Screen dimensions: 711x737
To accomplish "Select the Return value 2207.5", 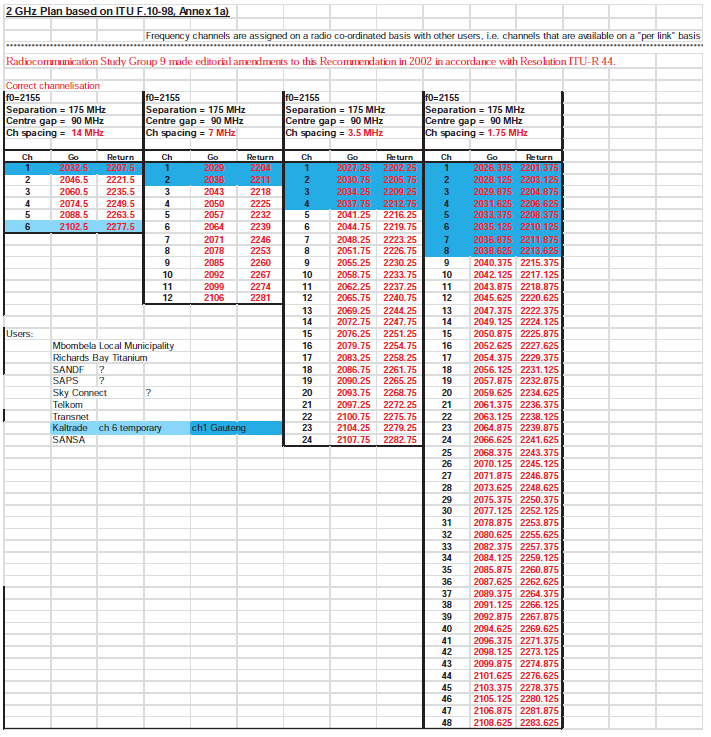I will coord(120,168).
